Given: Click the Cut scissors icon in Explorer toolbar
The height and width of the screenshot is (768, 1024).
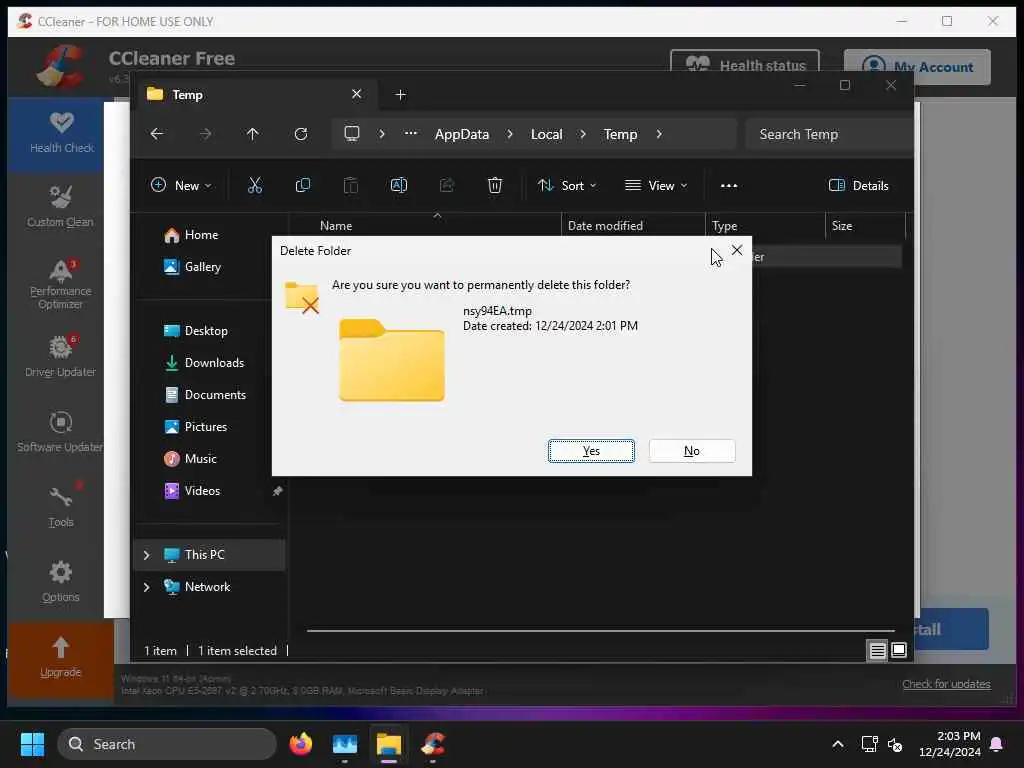Looking at the screenshot, I should pos(255,185).
